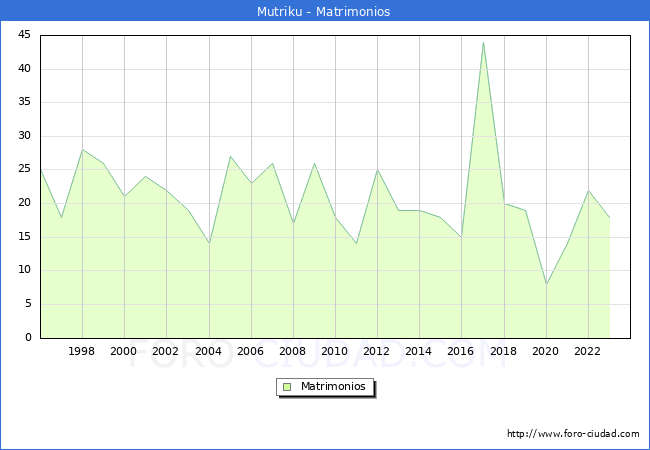650x450 pixels.
Task: Select the 2004 x-axis label
Action: click(x=209, y=351)
